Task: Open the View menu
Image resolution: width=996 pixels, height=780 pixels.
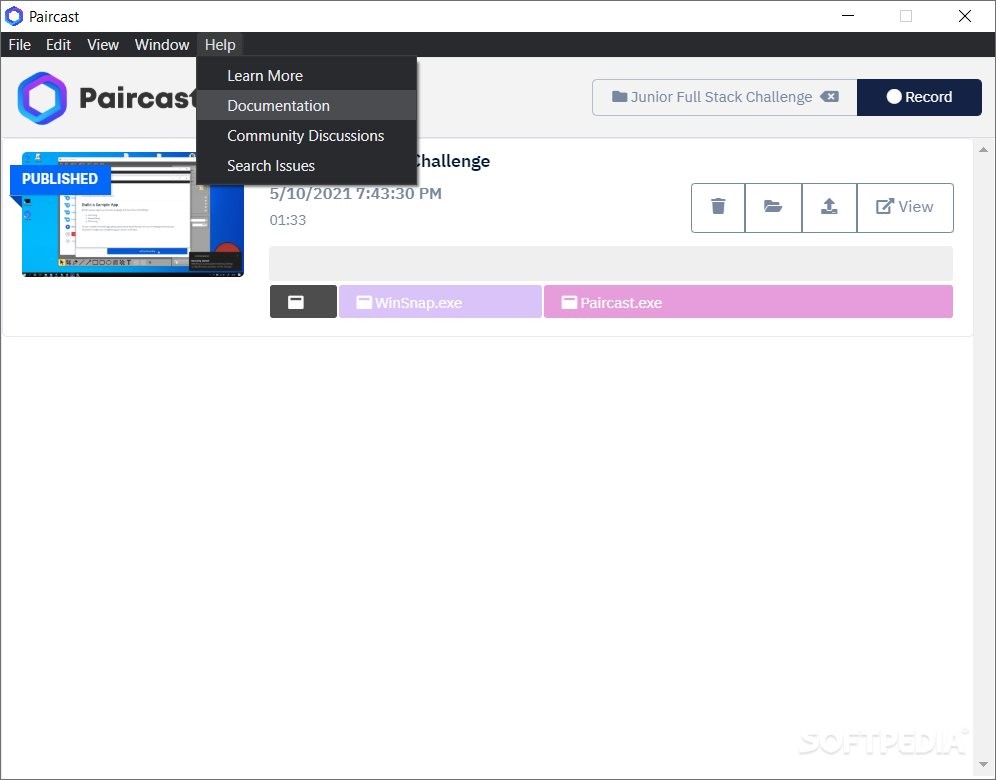Action: 103,45
